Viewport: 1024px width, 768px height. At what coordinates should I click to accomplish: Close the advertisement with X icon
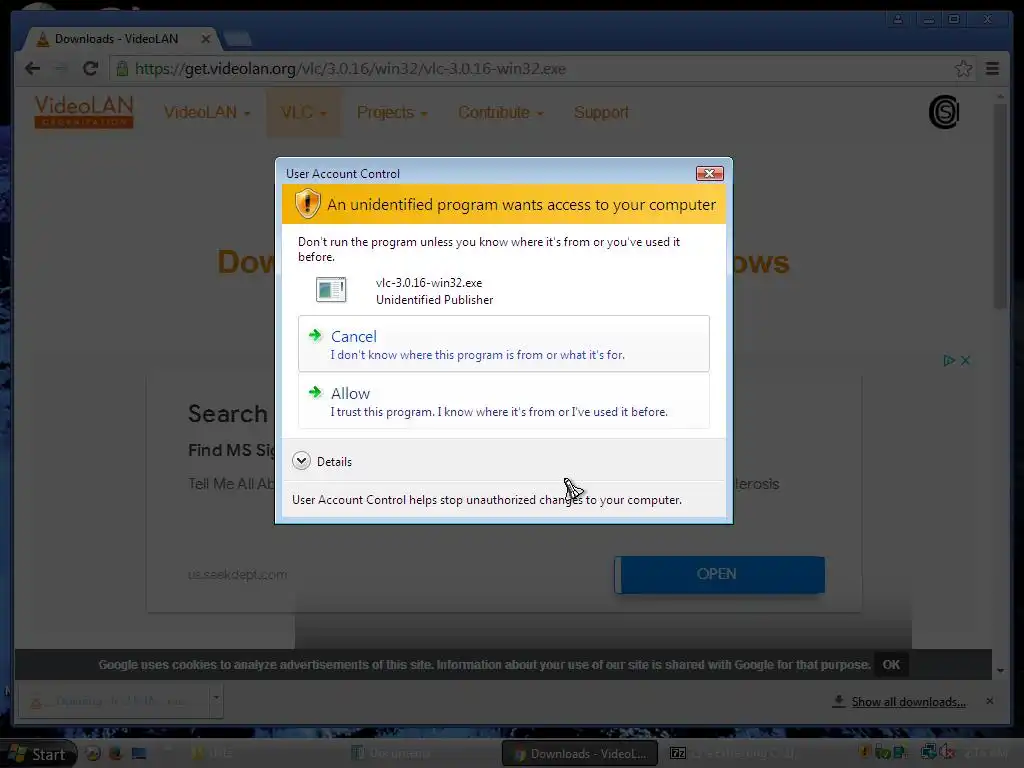pos(965,360)
